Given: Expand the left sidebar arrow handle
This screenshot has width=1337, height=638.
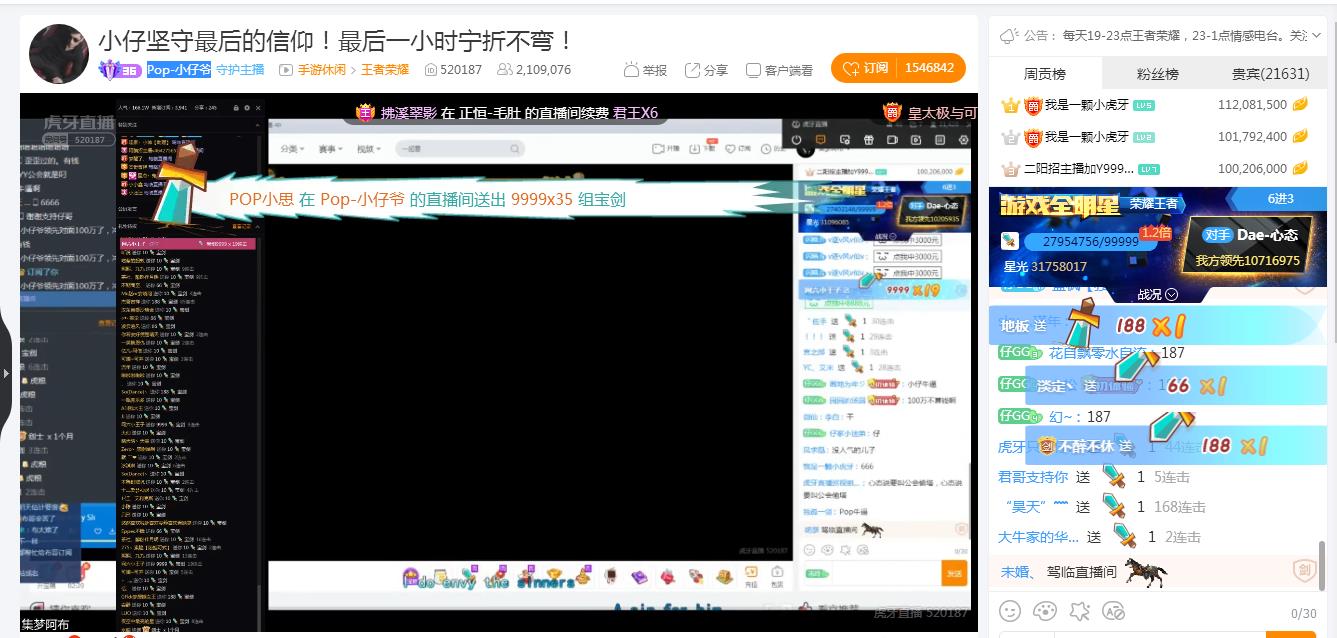Looking at the screenshot, I should coord(6,373).
